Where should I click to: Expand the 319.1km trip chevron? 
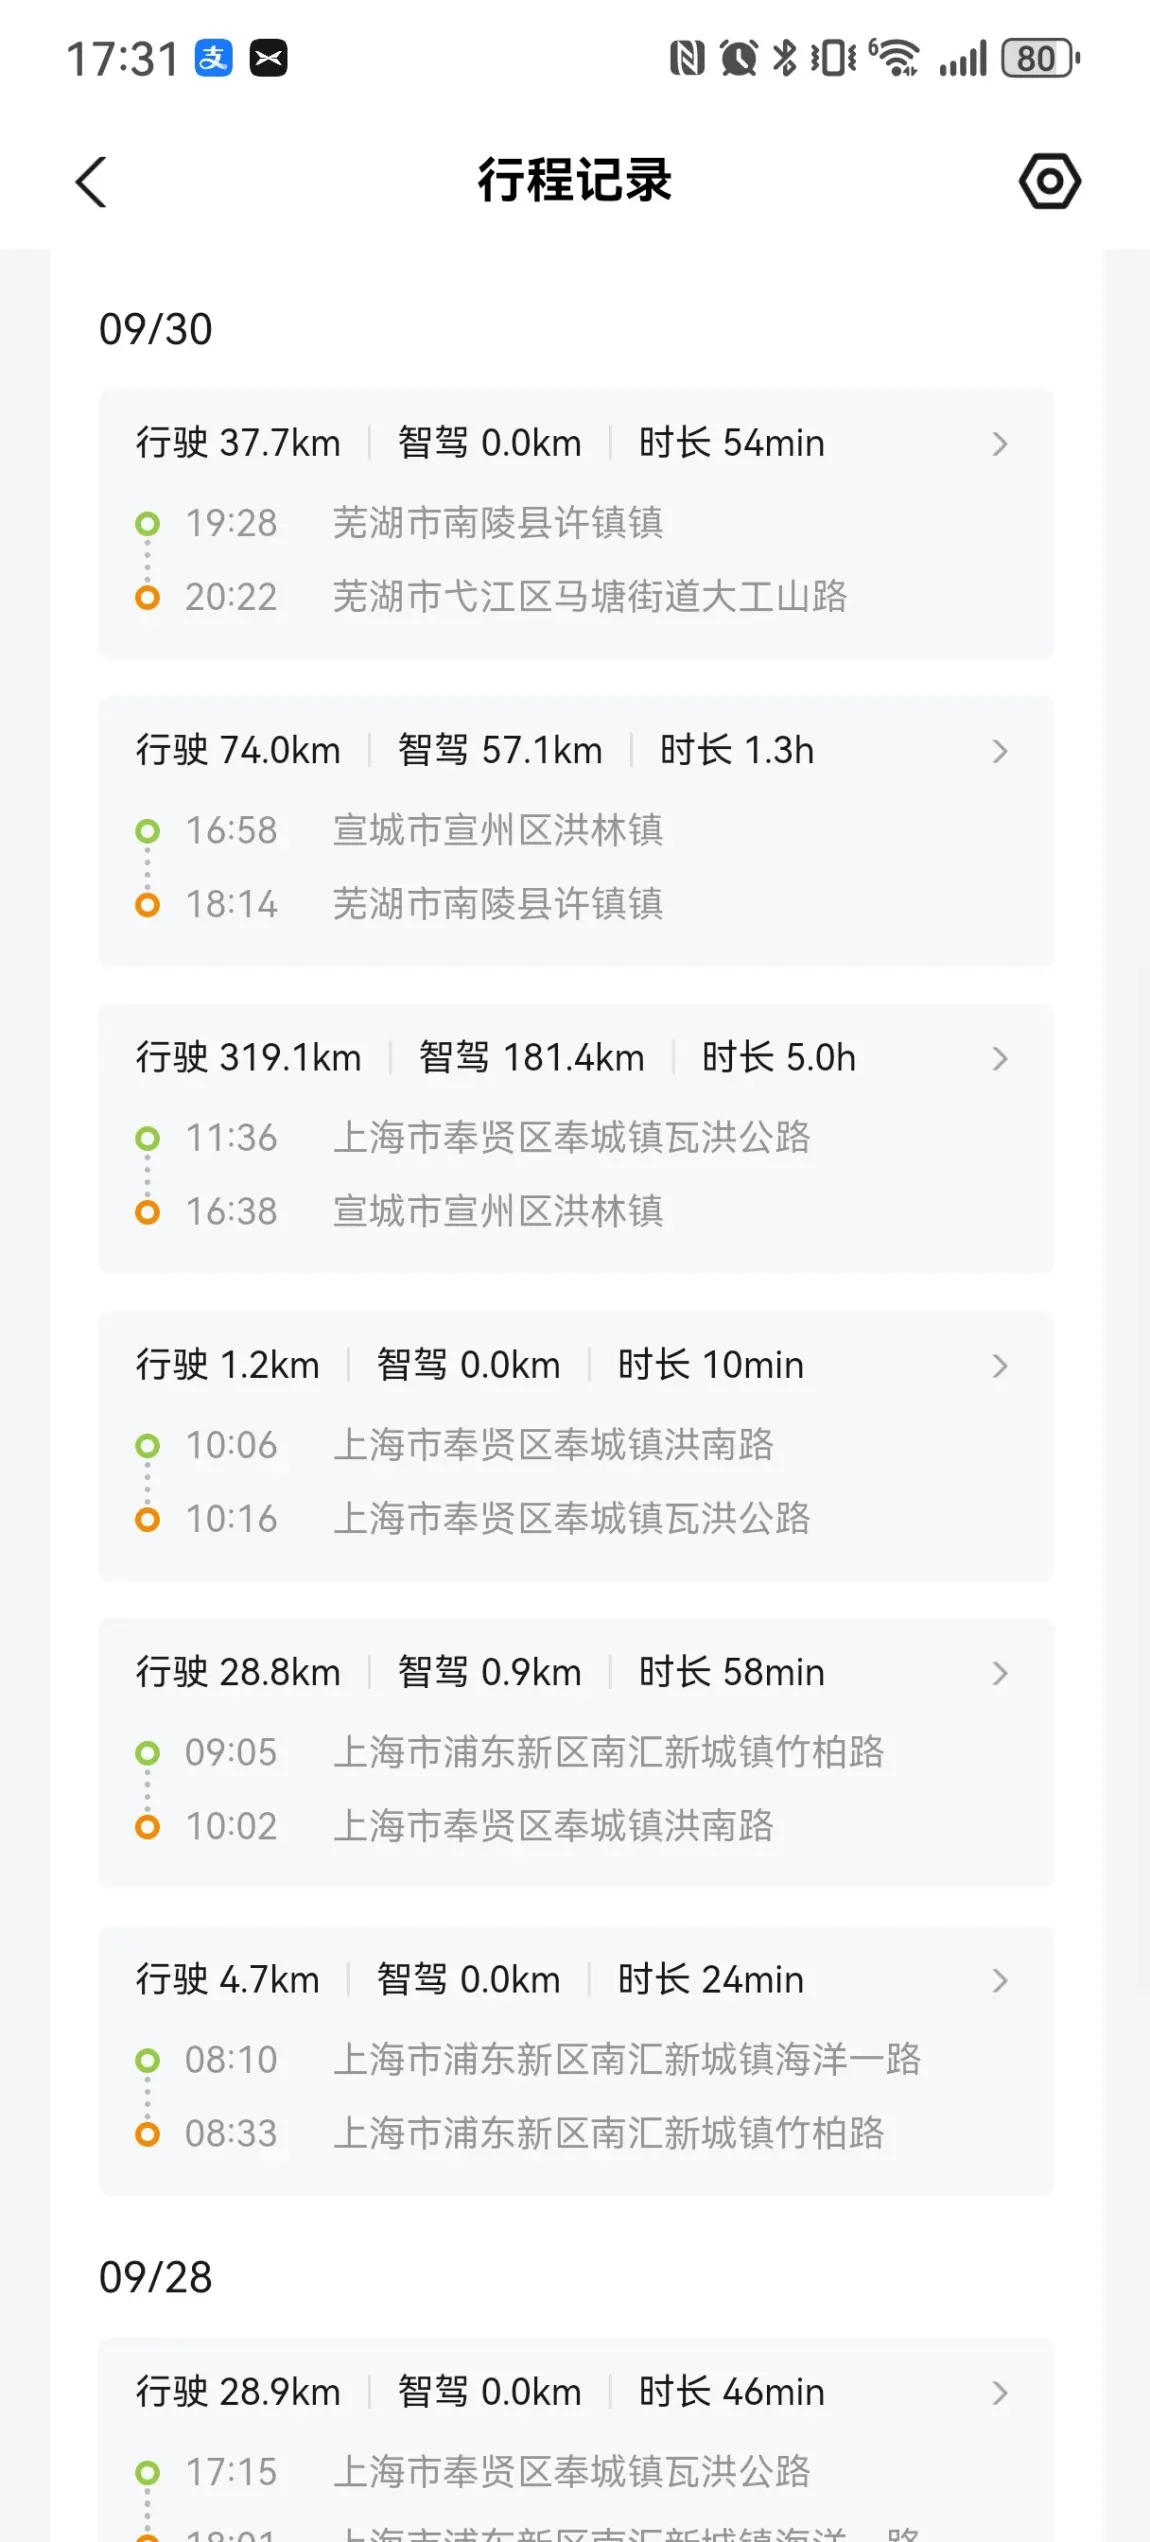999,1058
